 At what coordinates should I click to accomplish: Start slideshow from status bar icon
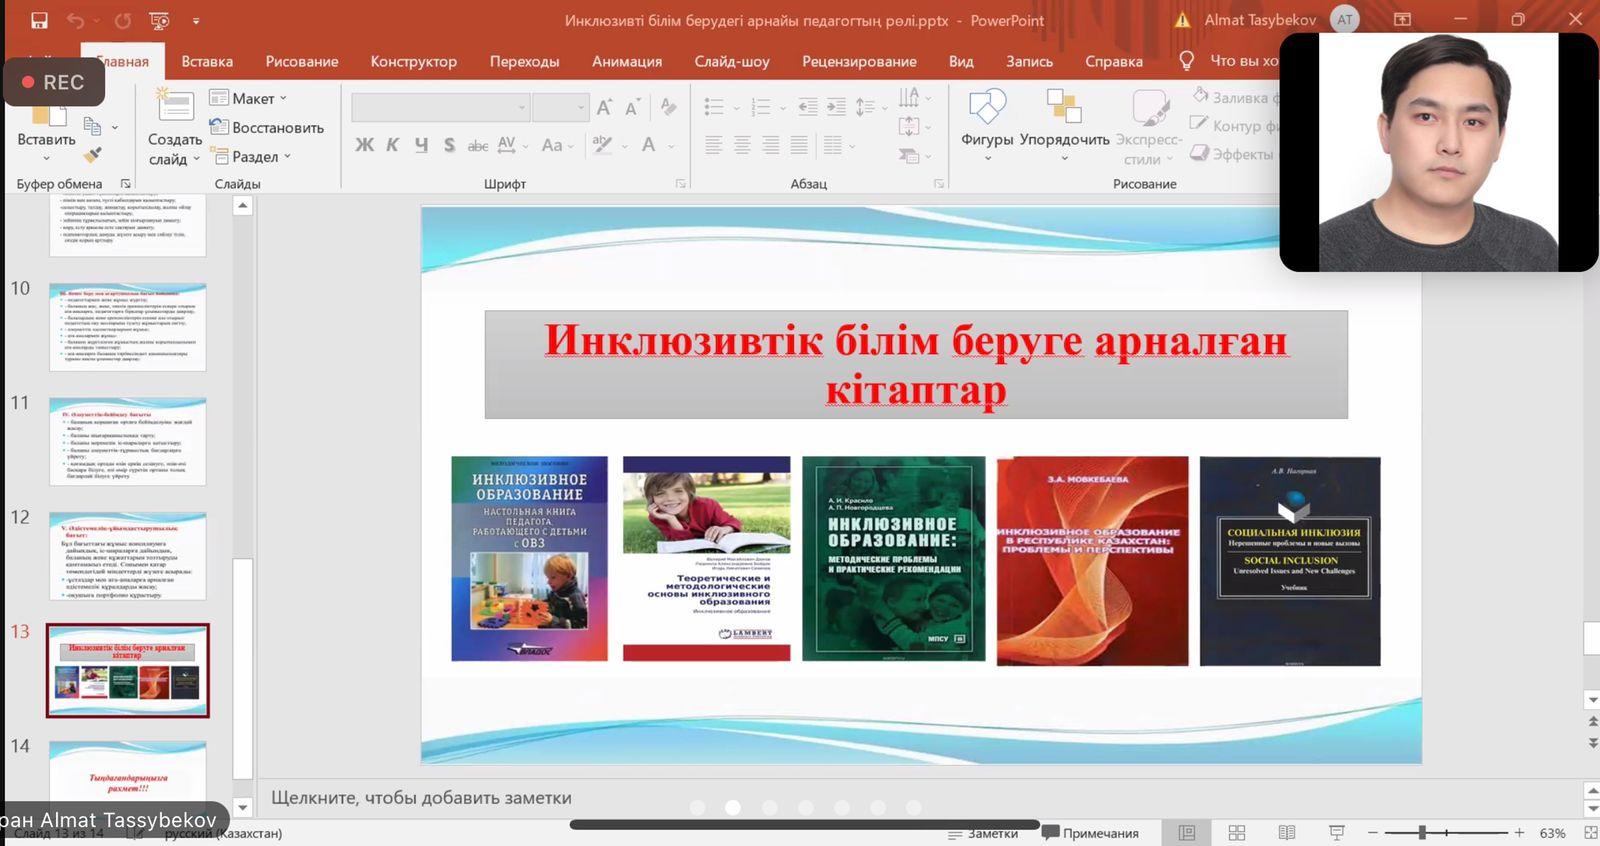pos(1336,833)
